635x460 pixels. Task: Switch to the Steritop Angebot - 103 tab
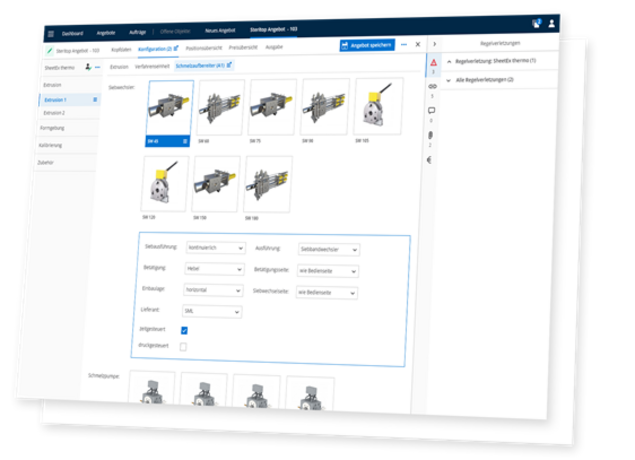pyautogui.click(x=273, y=29)
